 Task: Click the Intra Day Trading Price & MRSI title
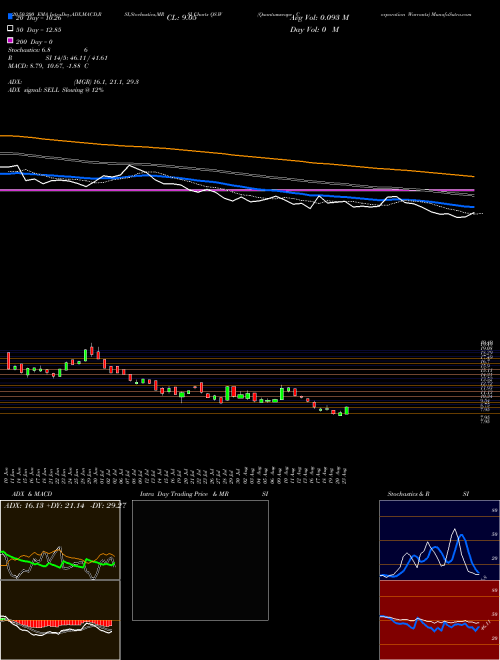point(204,494)
